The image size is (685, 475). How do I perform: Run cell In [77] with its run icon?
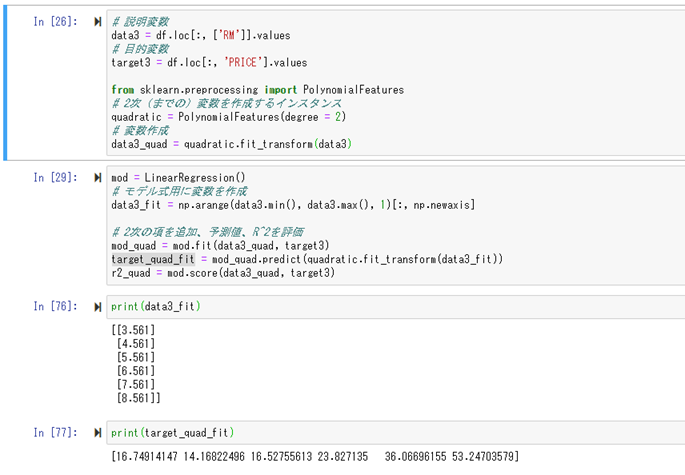click(98, 433)
